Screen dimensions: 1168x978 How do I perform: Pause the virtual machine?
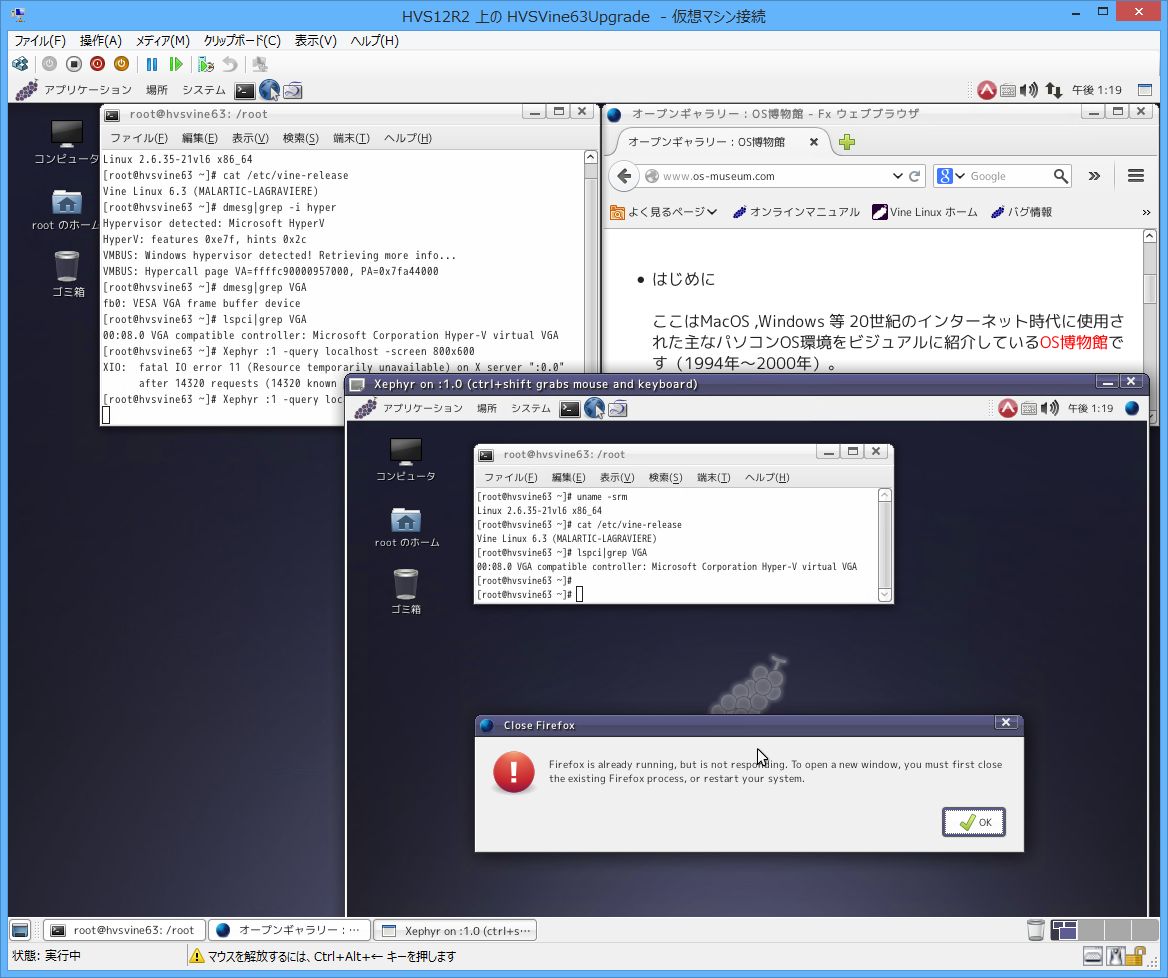coord(152,64)
